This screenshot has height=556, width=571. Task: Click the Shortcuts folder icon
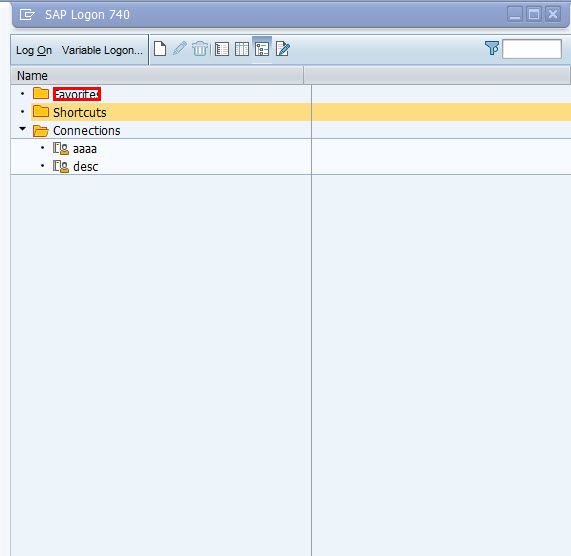click(41, 111)
